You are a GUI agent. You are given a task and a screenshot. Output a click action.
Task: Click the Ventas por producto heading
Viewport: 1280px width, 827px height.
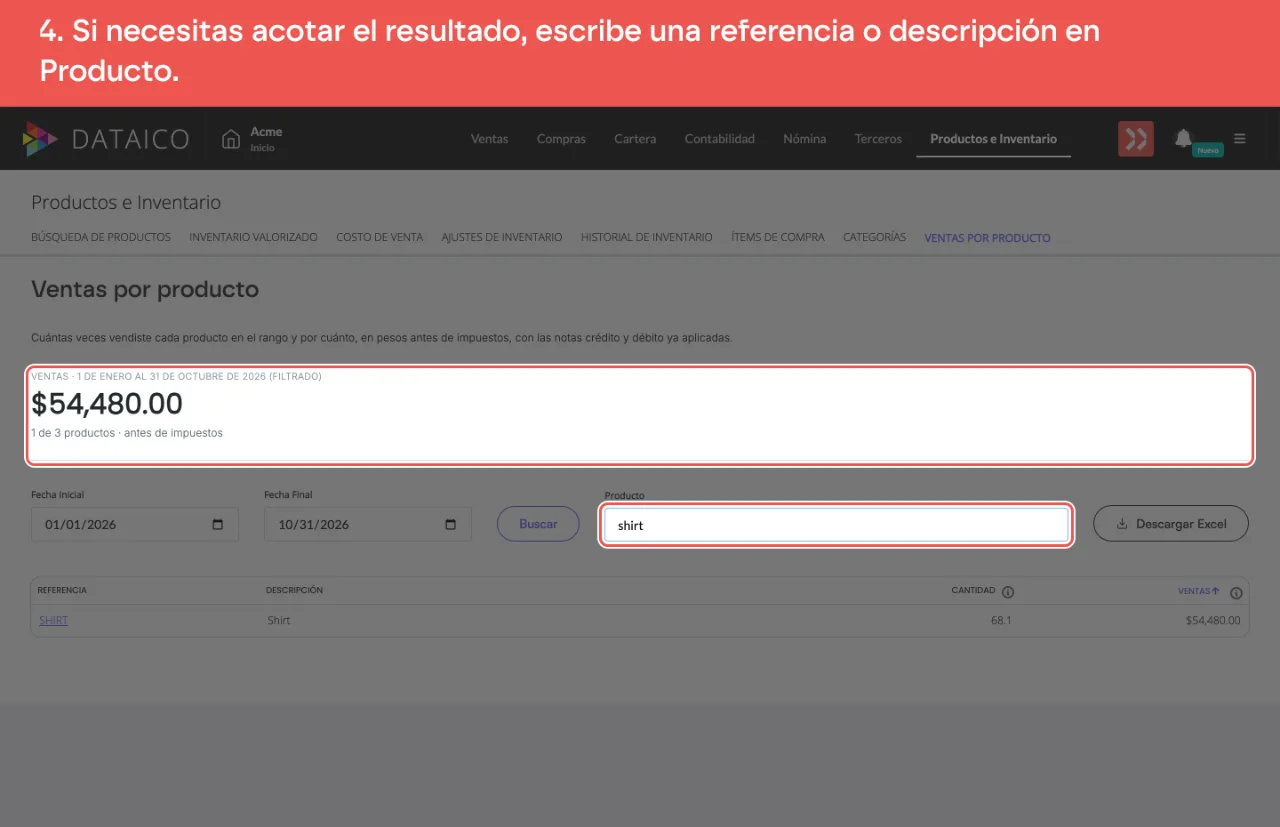tap(145, 289)
